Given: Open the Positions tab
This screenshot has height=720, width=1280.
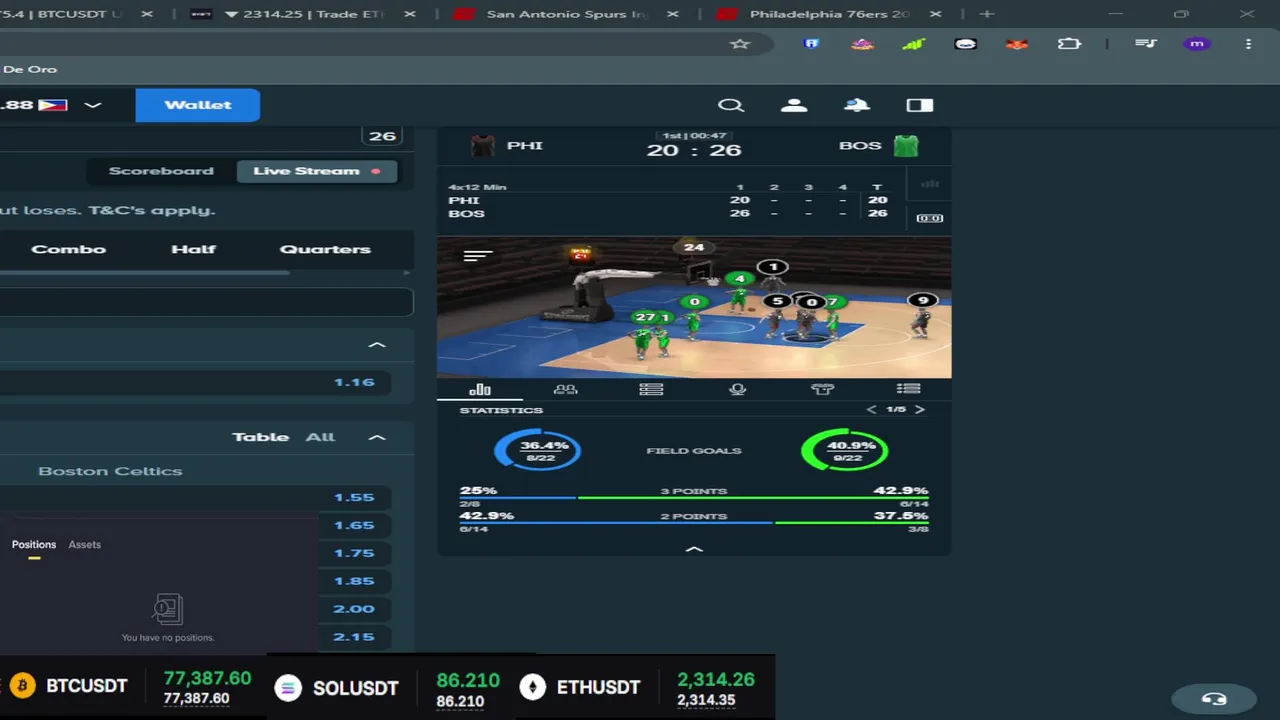Looking at the screenshot, I should [x=34, y=545].
